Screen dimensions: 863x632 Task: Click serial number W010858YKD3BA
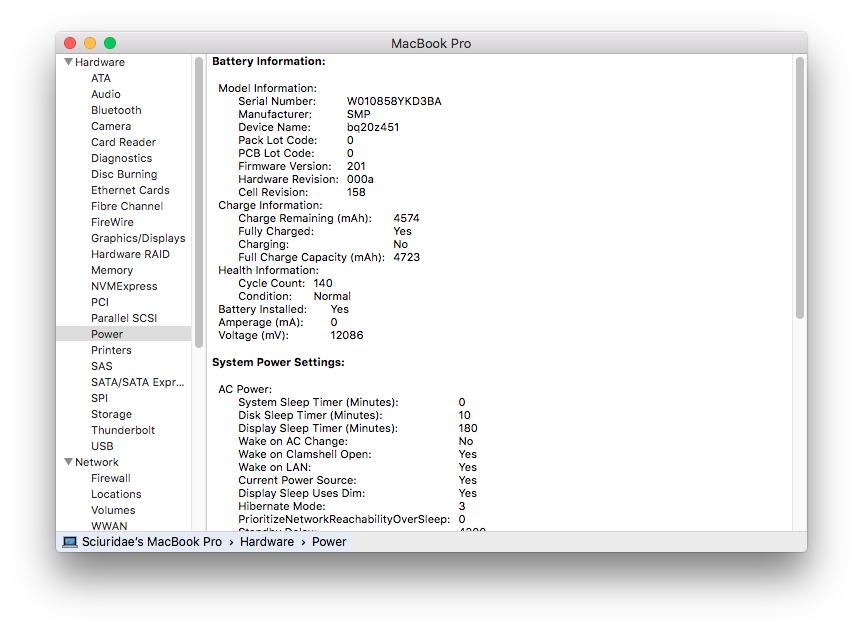[x=394, y=101]
